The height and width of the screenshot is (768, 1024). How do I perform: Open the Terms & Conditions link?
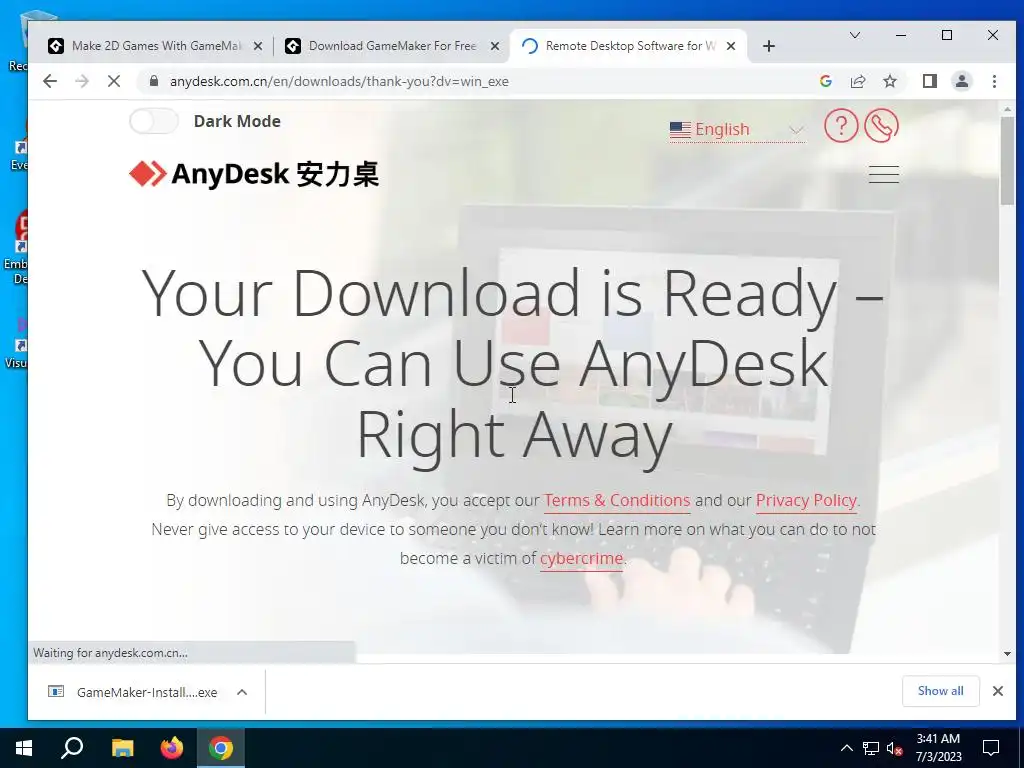click(616, 500)
